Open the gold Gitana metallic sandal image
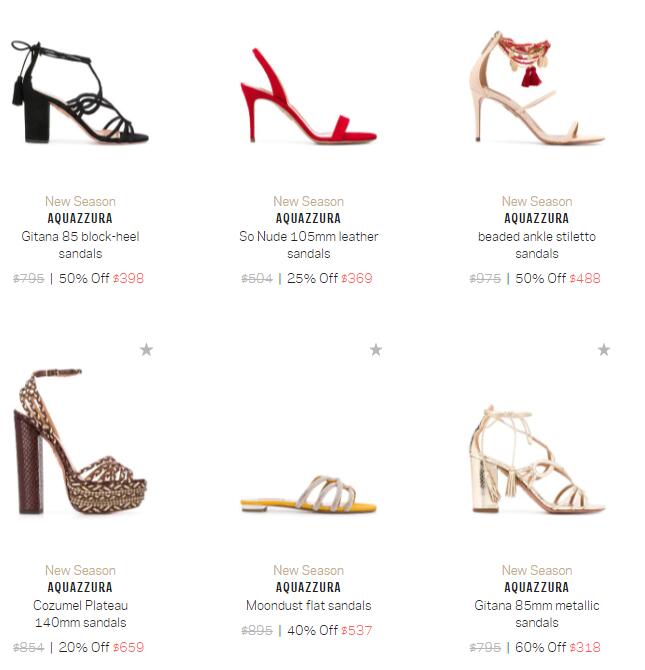645x670 pixels. (x=537, y=459)
